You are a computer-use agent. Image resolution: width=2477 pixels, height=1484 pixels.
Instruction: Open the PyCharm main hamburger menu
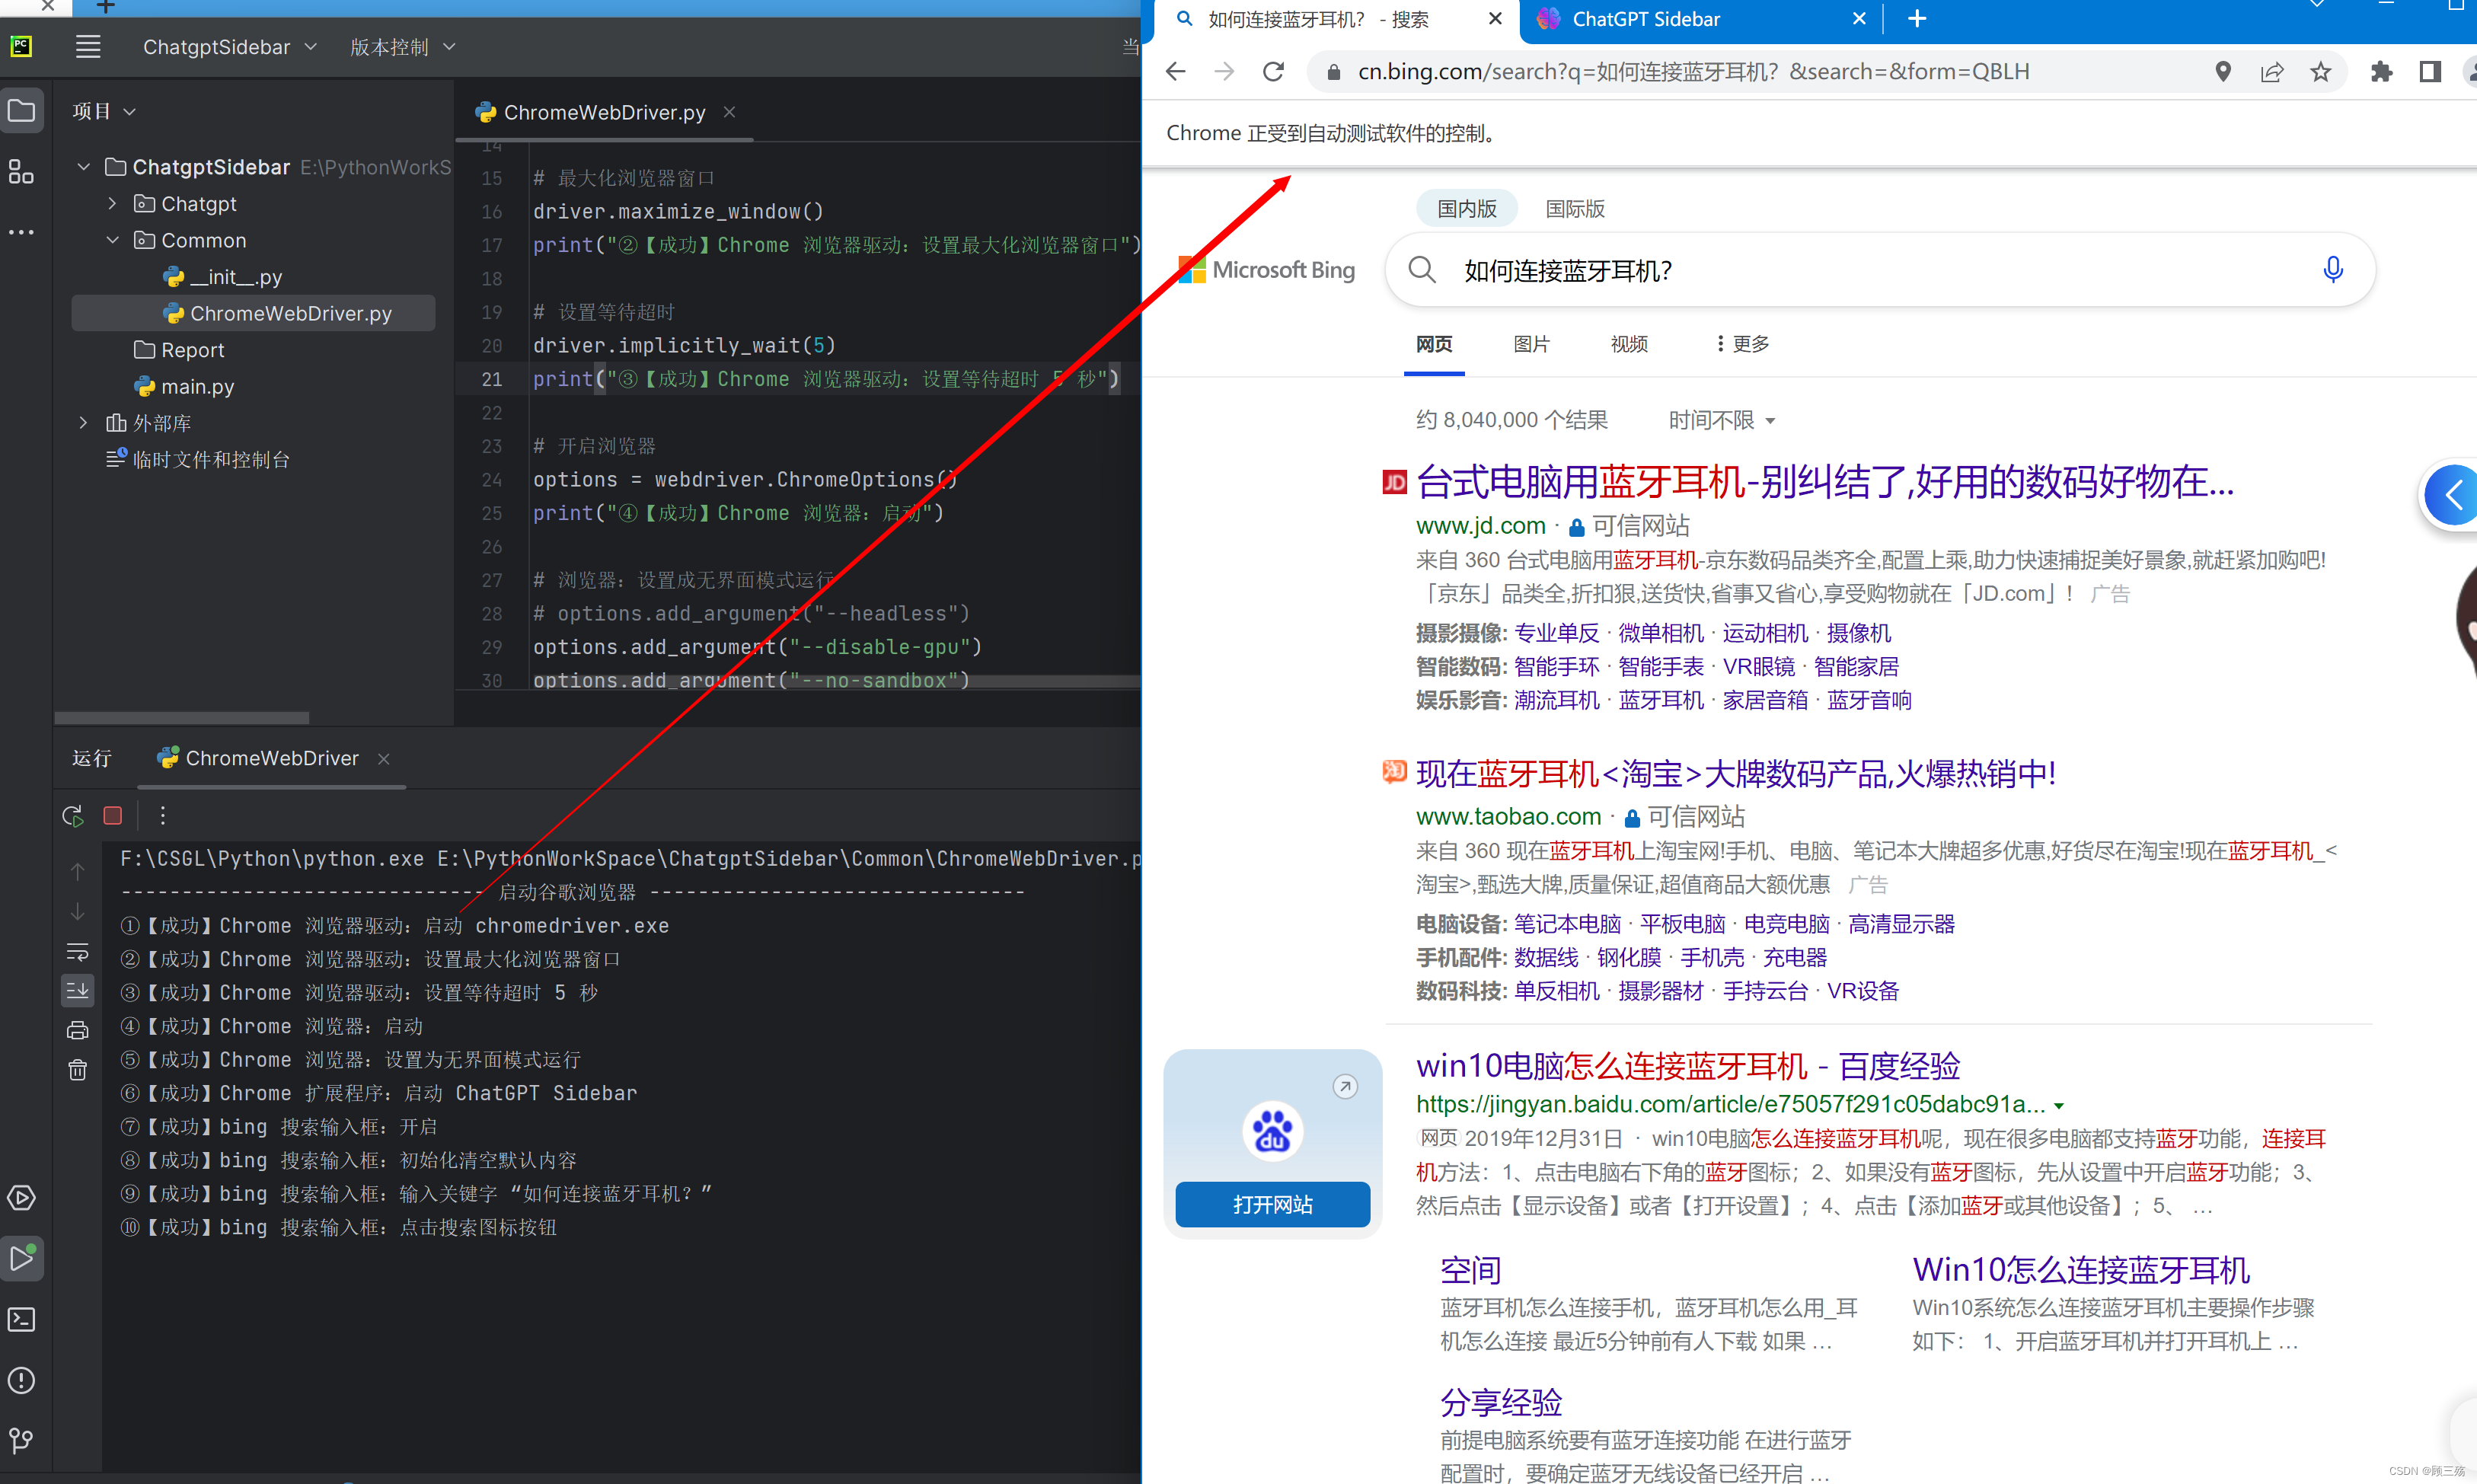coord(88,47)
